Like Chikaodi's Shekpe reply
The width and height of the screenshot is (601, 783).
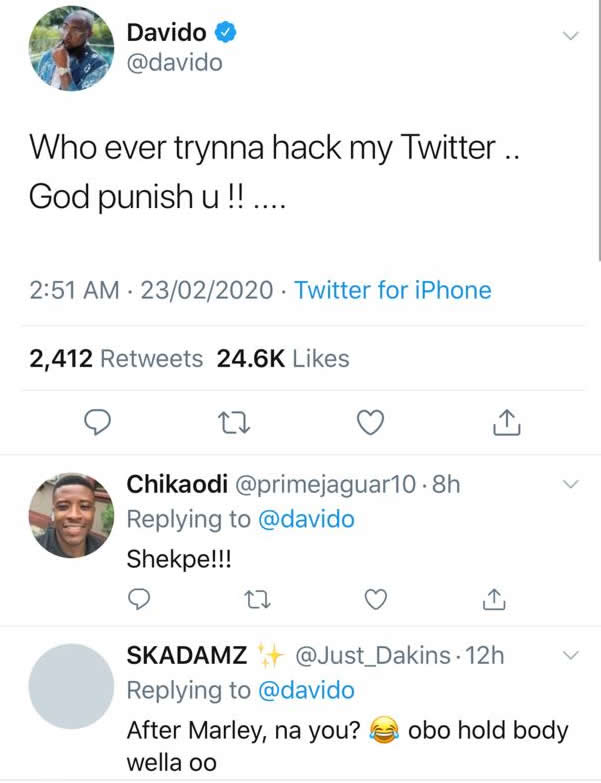coord(375,599)
